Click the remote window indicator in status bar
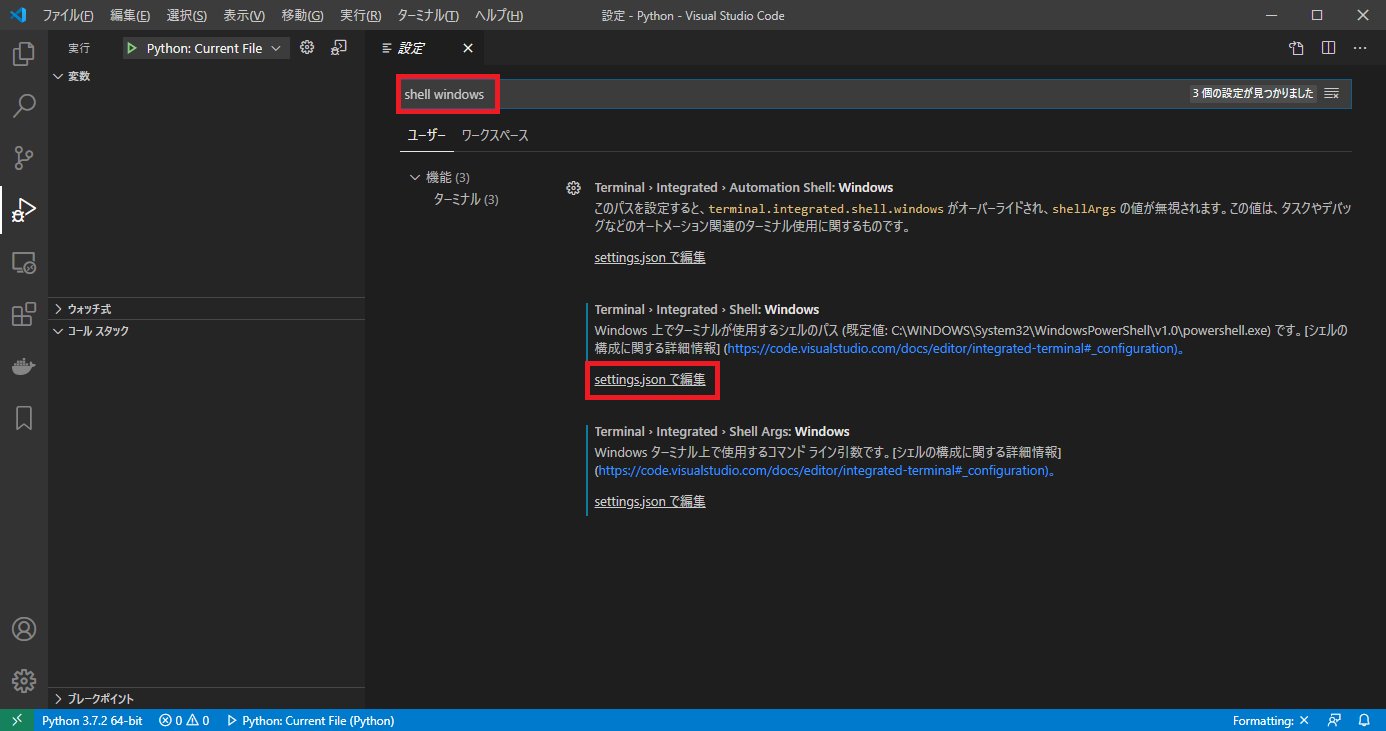Viewport: 1386px width, 731px height. tap(16, 720)
